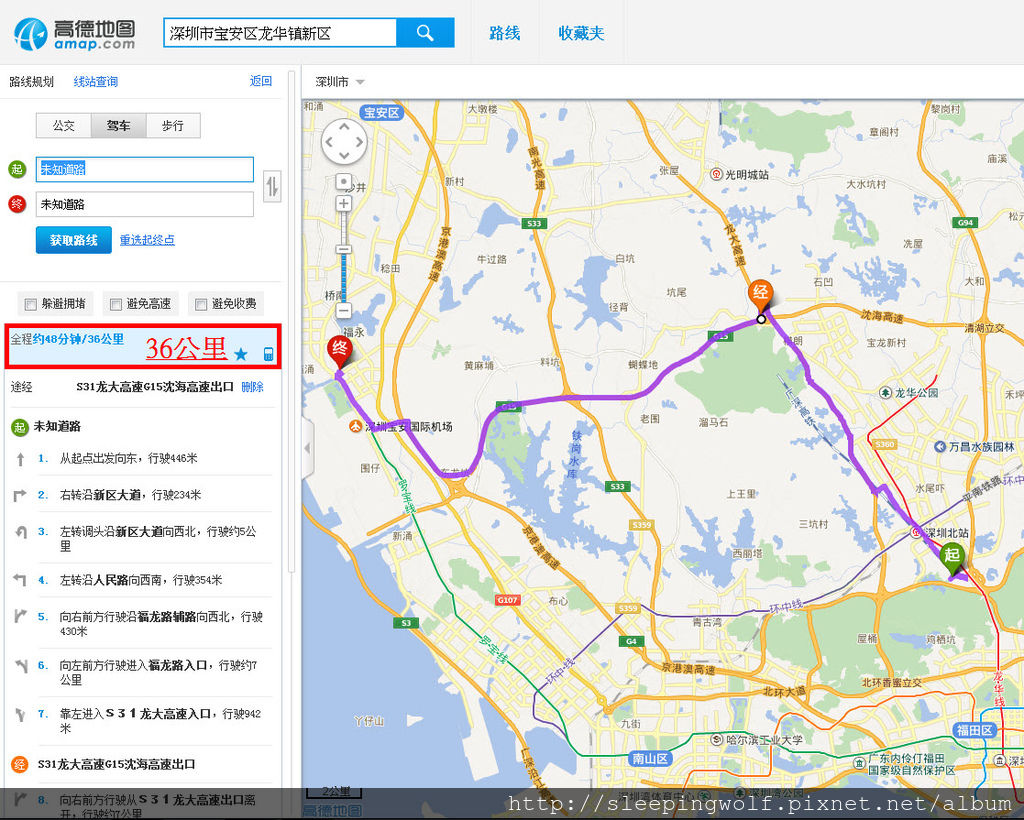Click the 南山区 district label on map
The width and height of the screenshot is (1024, 820).
[650, 758]
